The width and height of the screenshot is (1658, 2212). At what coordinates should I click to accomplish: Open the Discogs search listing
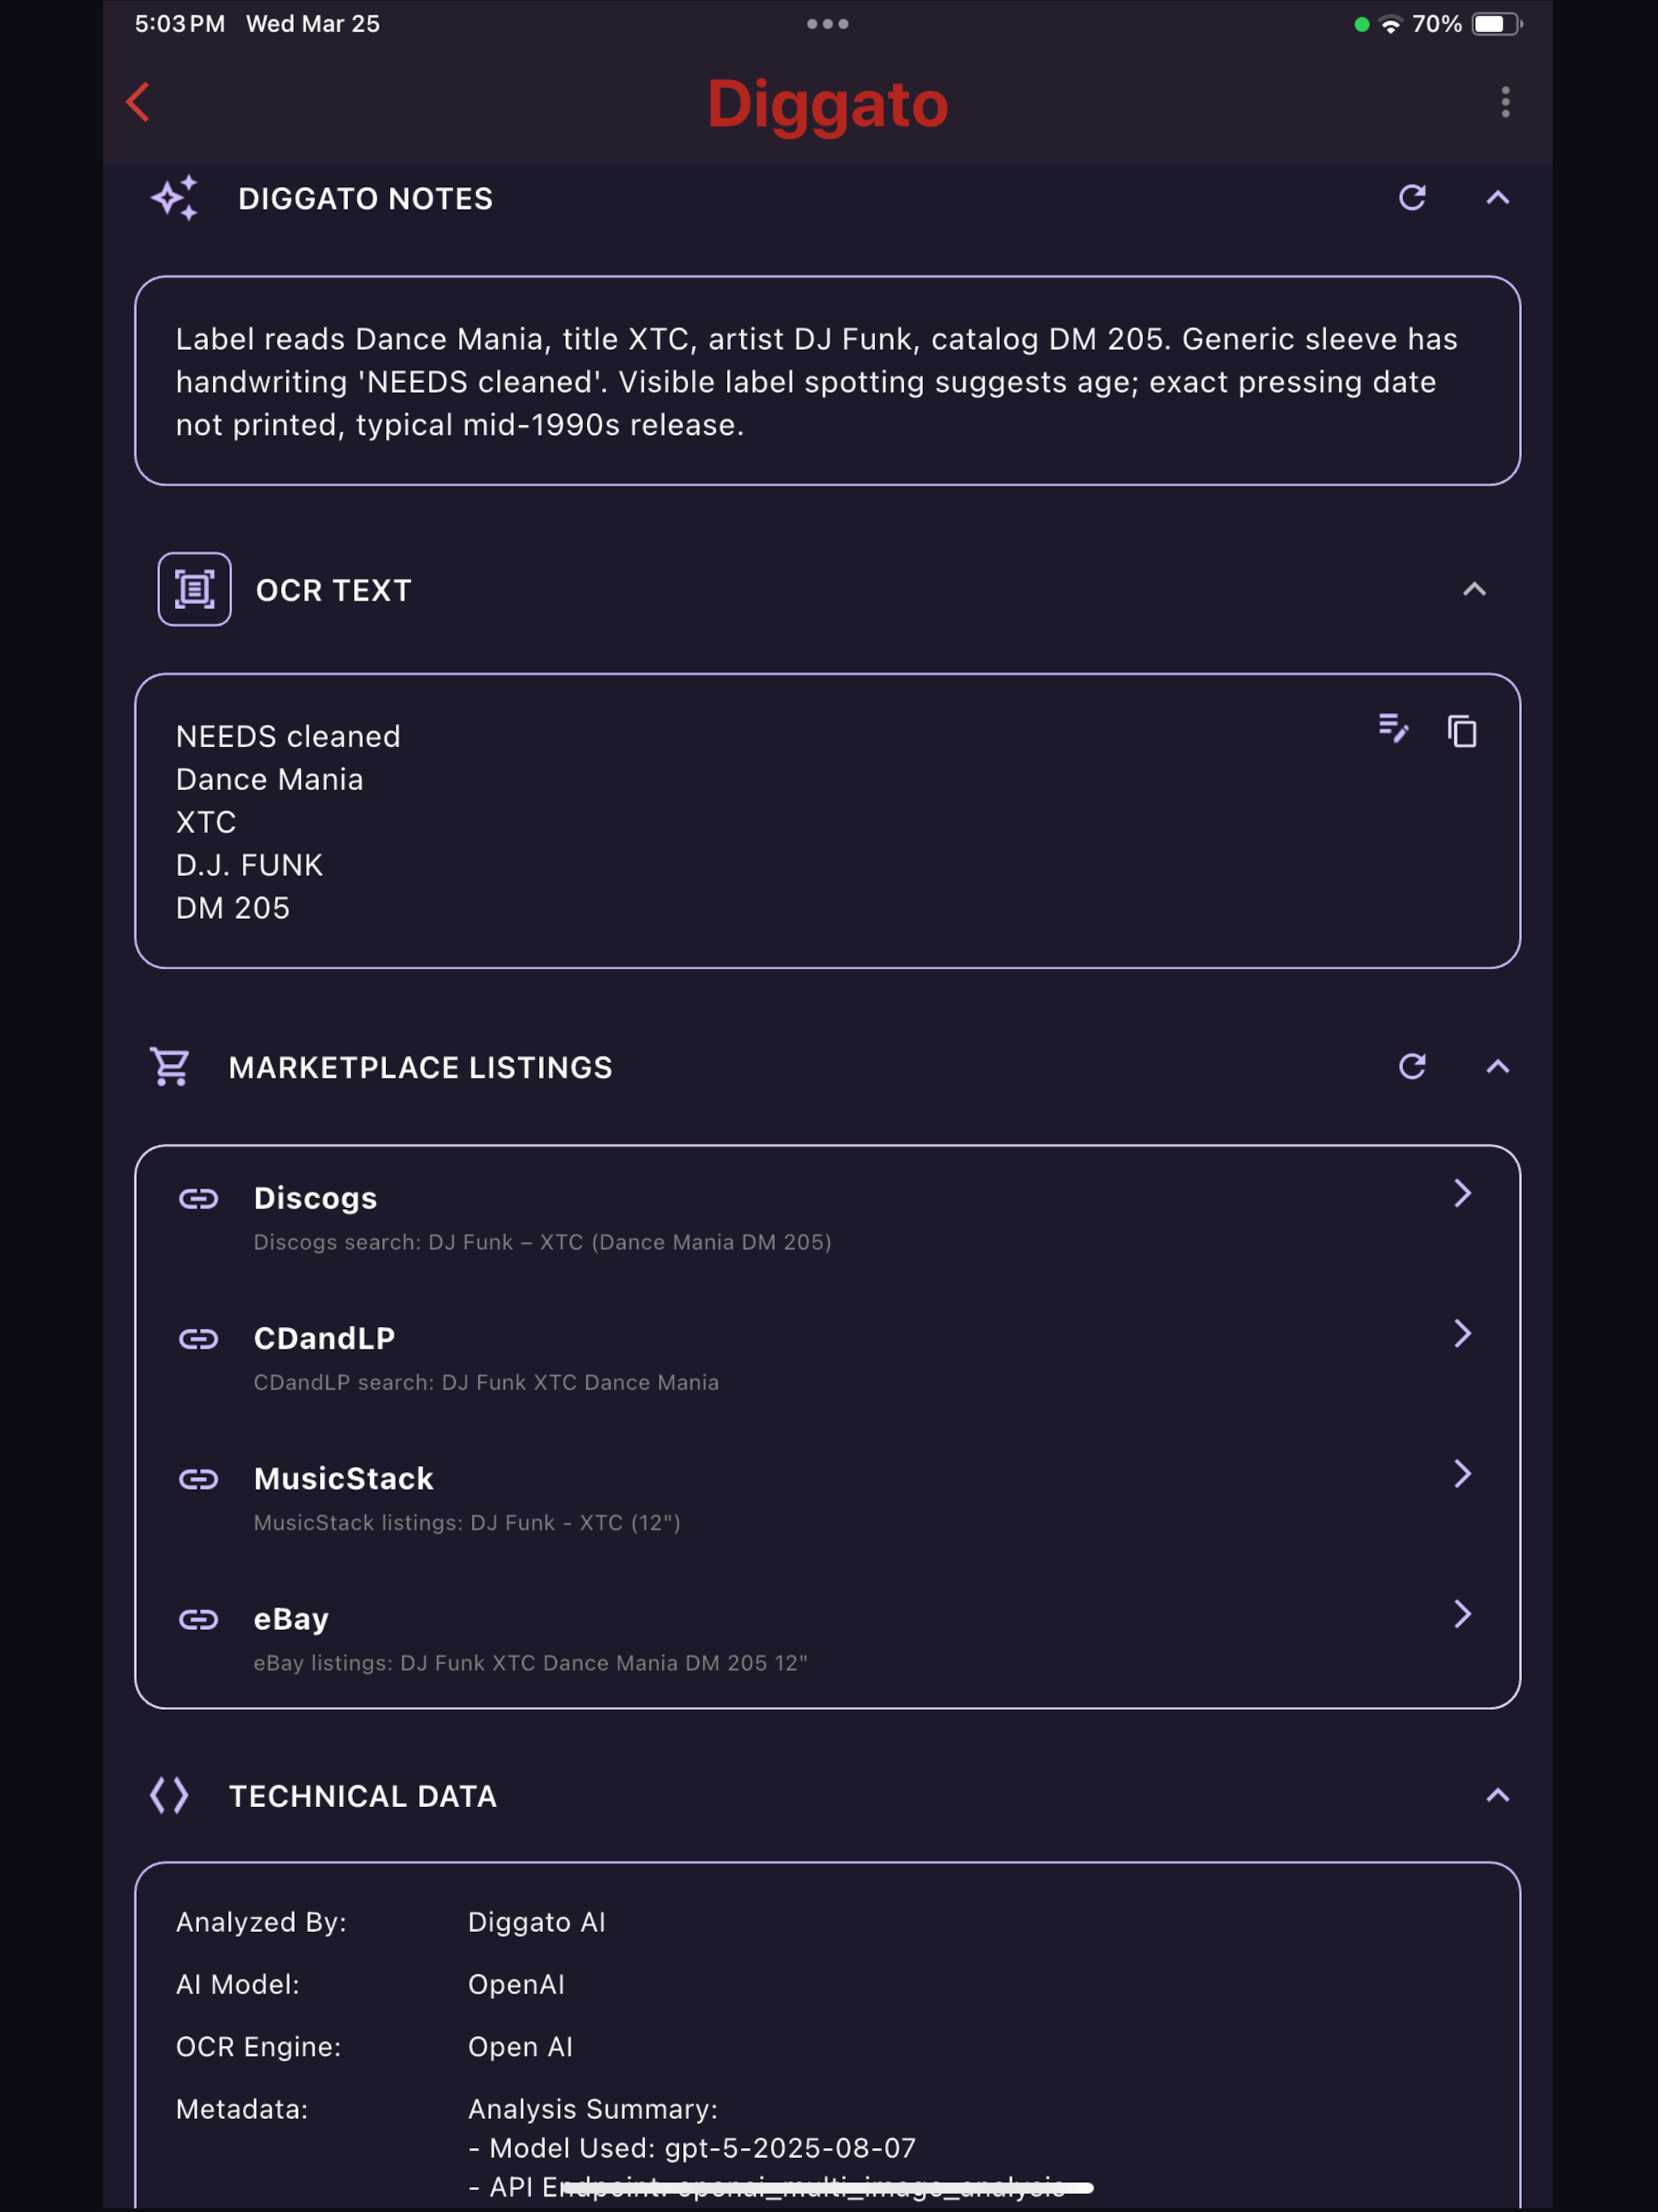pyautogui.click(x=827, y=1218)
